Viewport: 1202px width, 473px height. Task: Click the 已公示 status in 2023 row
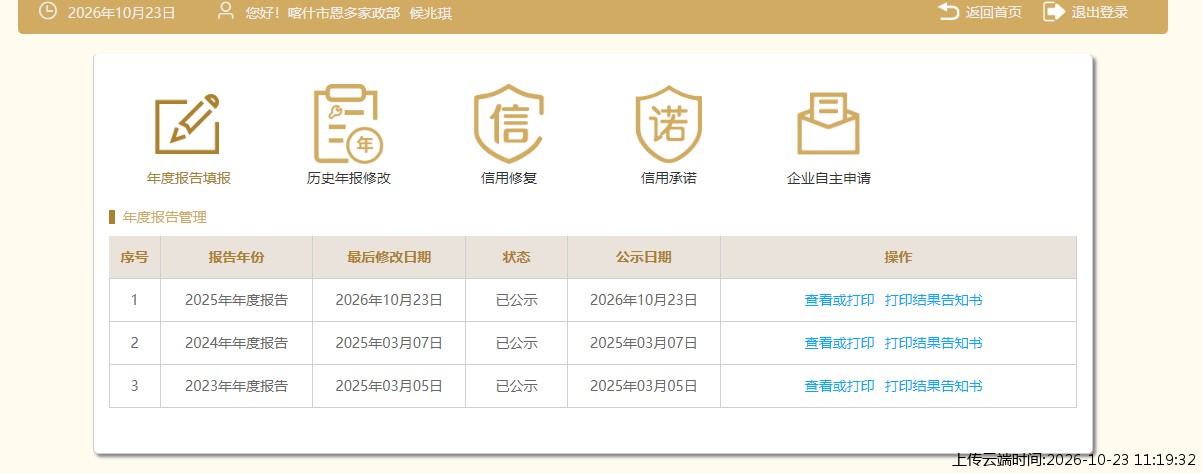(x=516, y=386)
